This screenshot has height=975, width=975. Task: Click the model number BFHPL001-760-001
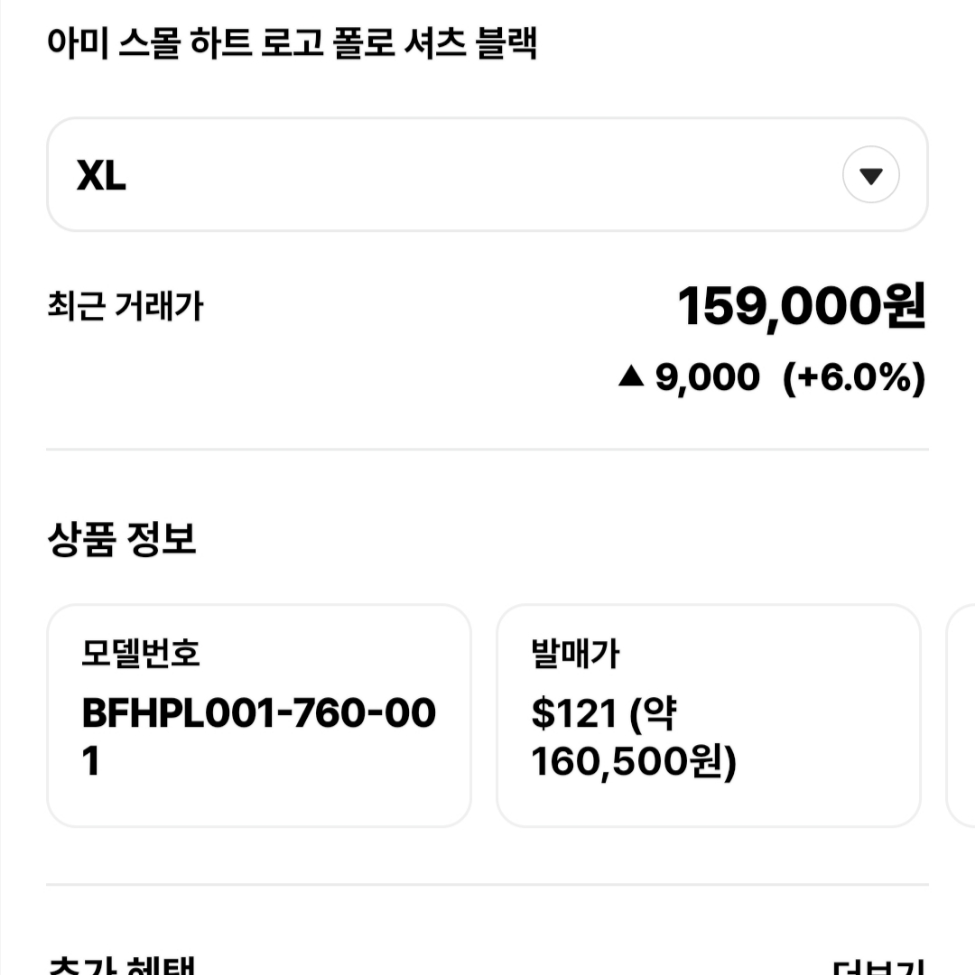coord(259,736)
